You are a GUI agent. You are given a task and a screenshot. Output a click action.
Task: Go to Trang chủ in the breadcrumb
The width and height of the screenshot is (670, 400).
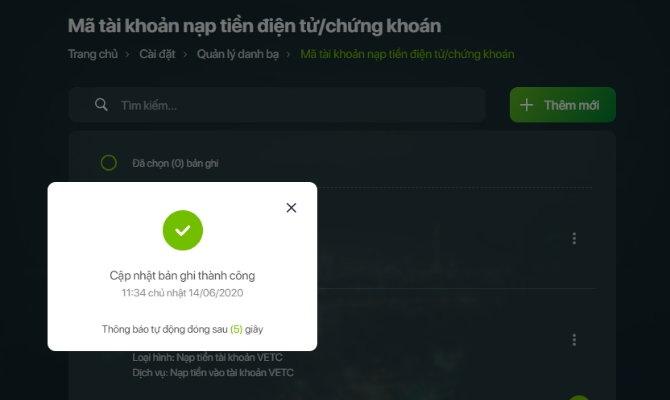click(x=93, y=54)
